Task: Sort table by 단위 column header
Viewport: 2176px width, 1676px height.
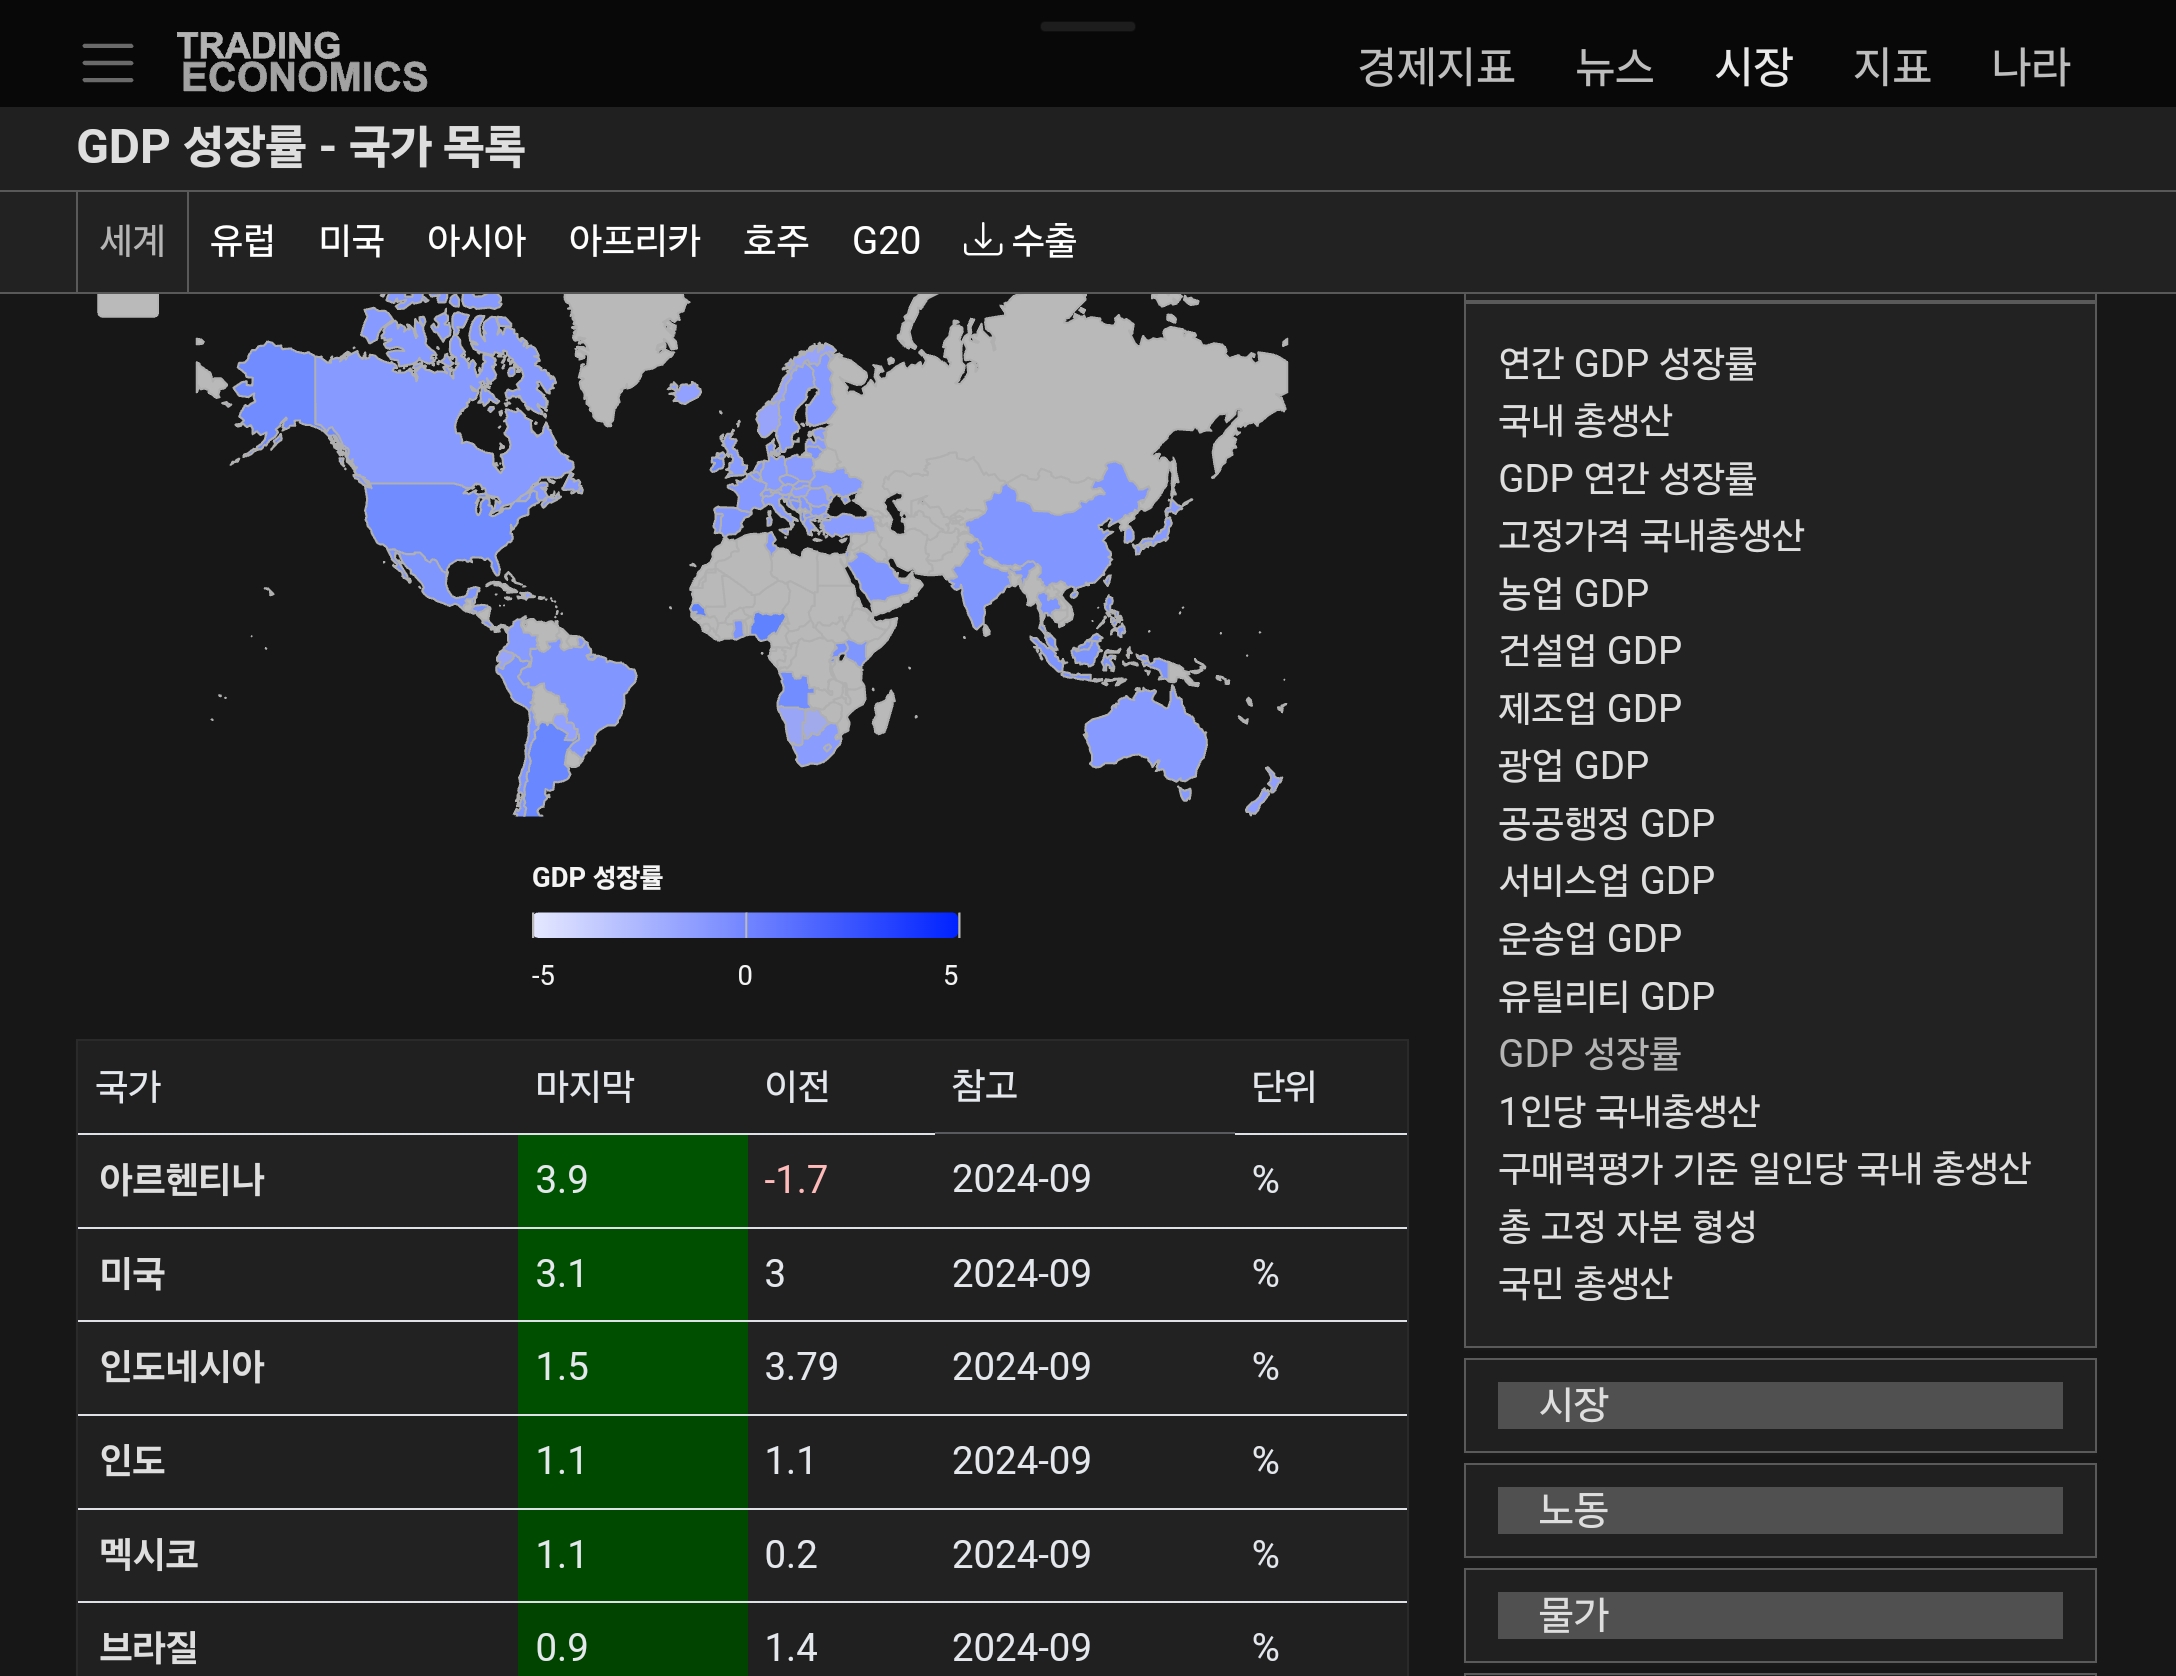Action: (1284, 1086)
